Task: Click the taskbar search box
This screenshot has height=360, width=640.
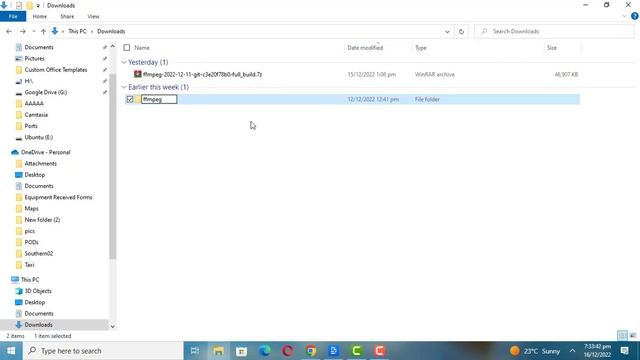Action: click(x=103, y=351)
